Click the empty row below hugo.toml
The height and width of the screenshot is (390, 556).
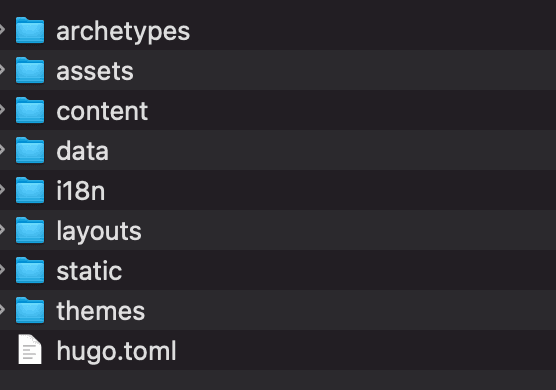[x=278, y=380]
